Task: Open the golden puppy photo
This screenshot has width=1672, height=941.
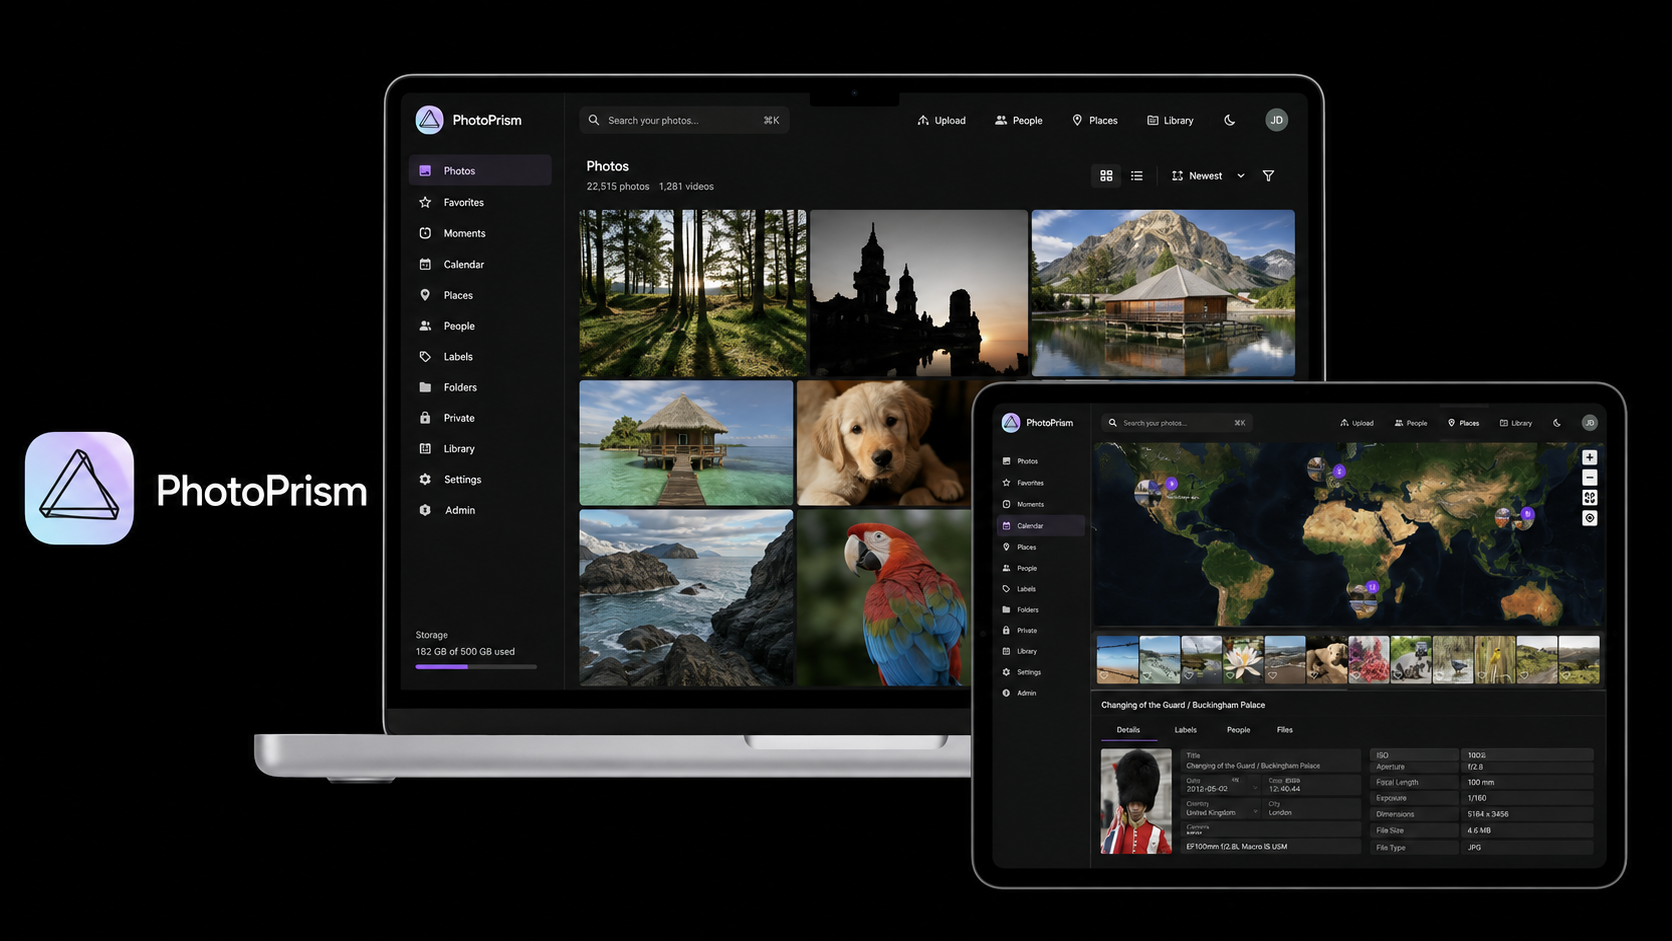Action: [884, 443]
